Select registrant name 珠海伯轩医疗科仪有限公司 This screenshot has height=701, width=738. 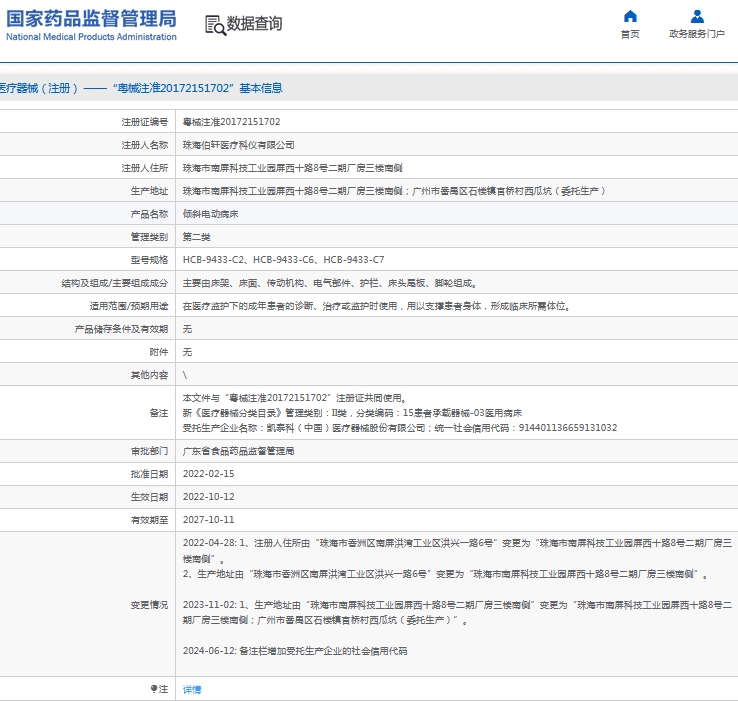coord(239,145)
